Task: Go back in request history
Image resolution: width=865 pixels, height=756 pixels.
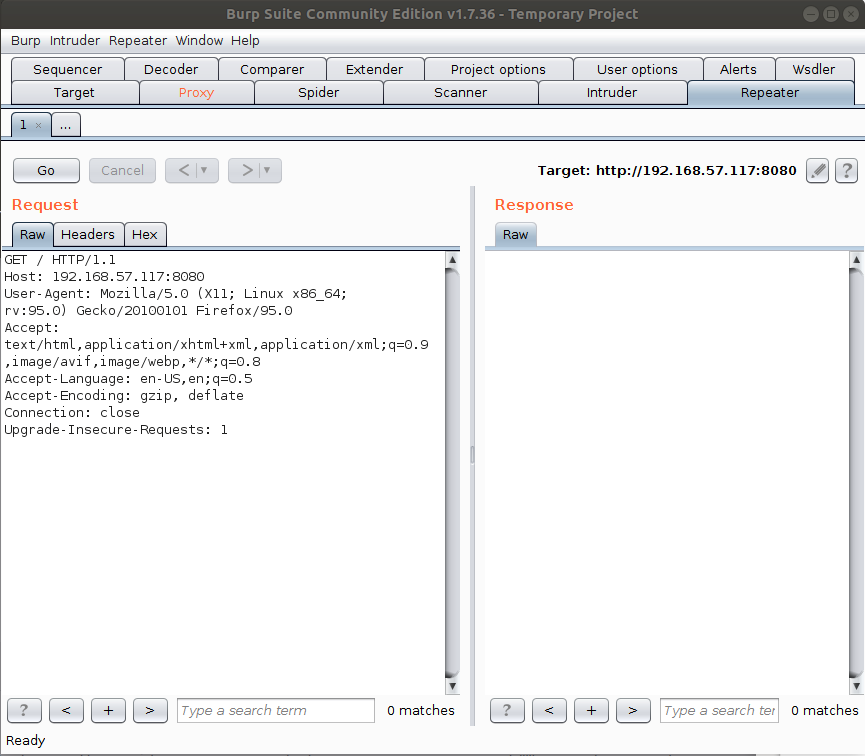Action: point(184,171)
